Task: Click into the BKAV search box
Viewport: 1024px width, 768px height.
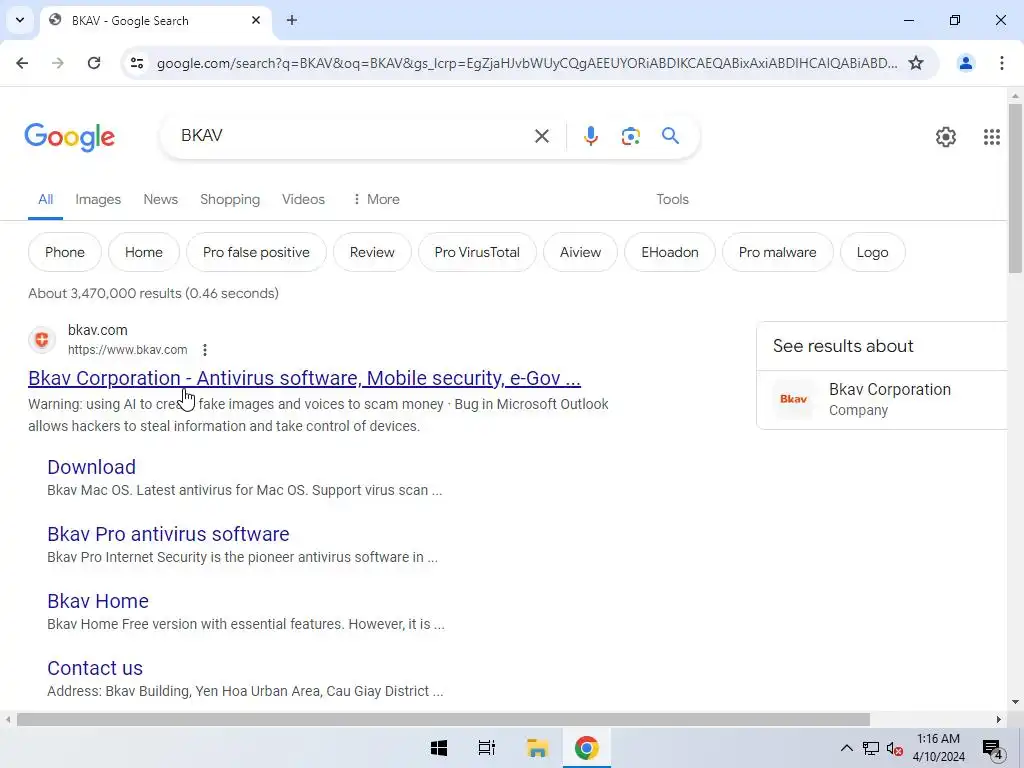Action: tap(353, 136)
